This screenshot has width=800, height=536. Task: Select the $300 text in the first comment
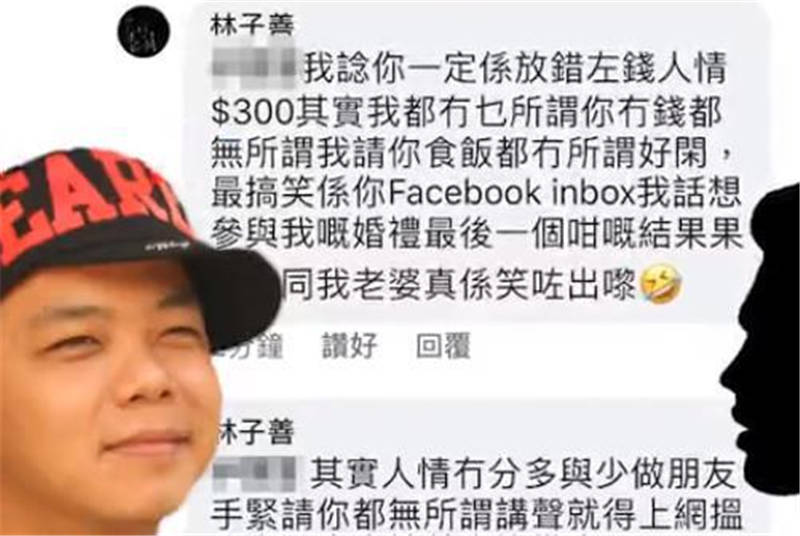(x=253, y=111)
